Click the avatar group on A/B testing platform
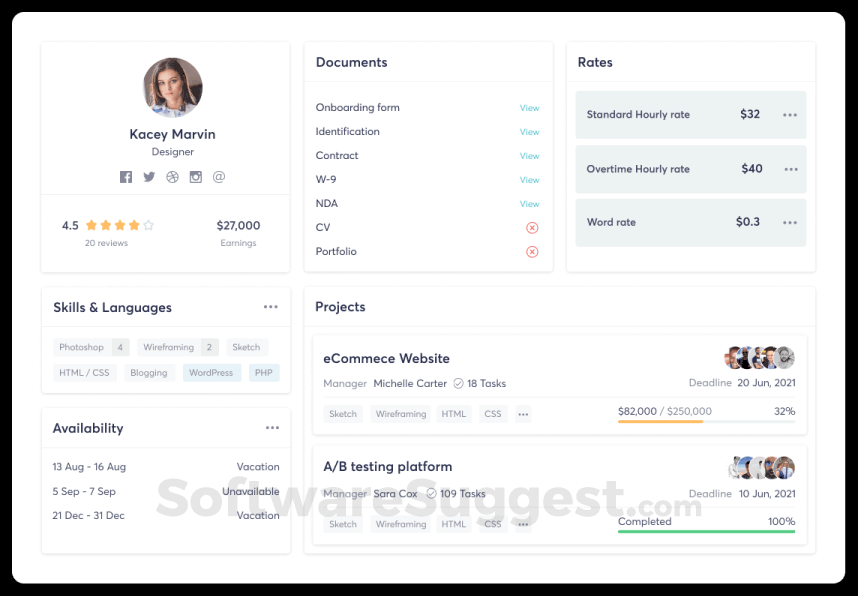Screen dimensions: 858x596 760,466
